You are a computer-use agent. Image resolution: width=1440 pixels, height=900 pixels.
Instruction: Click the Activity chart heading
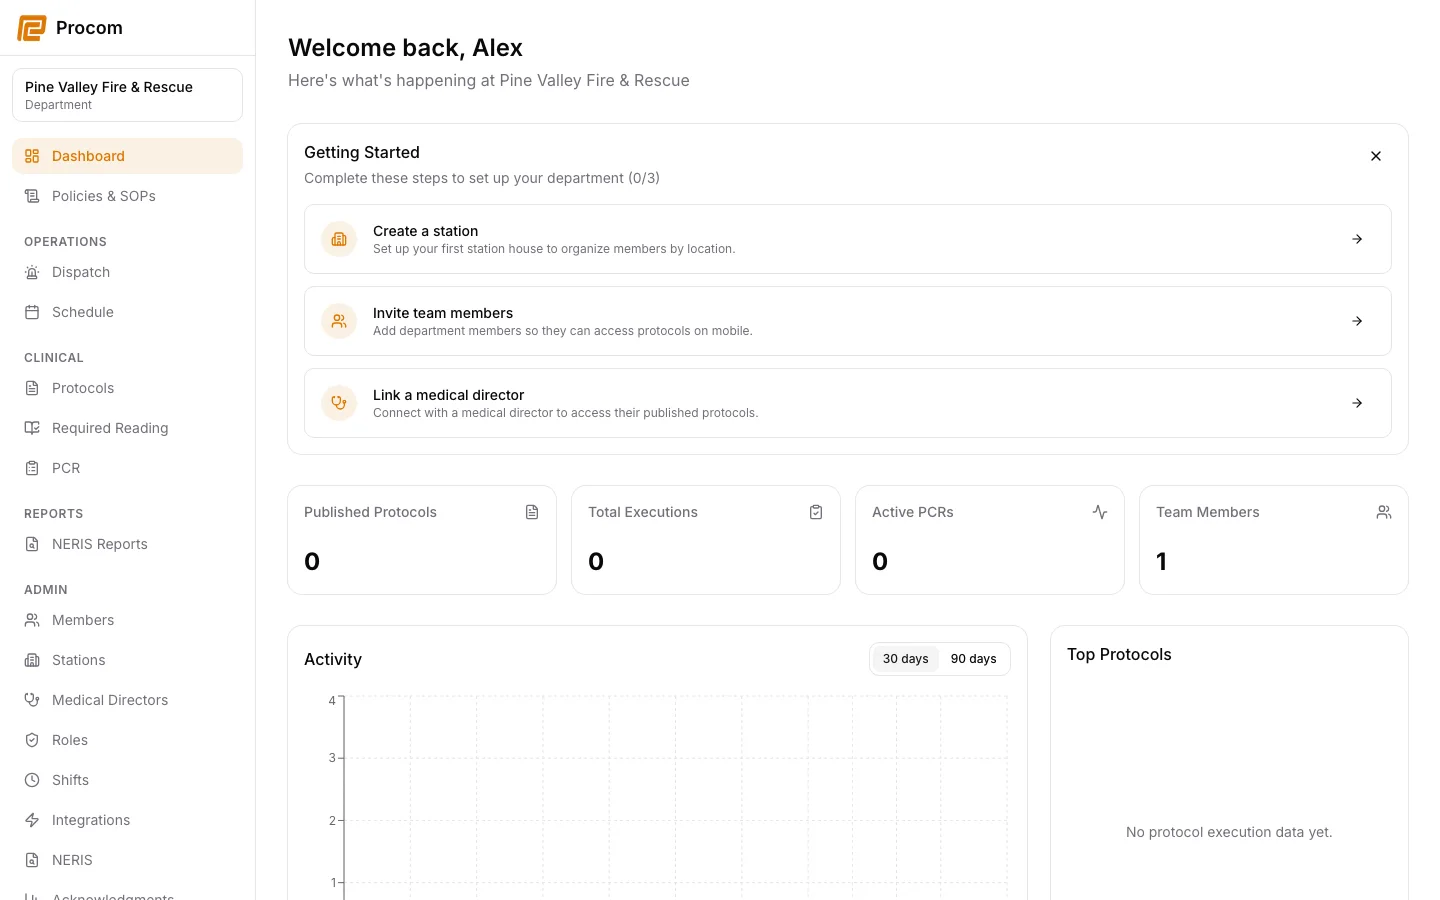tap(333, 659)
